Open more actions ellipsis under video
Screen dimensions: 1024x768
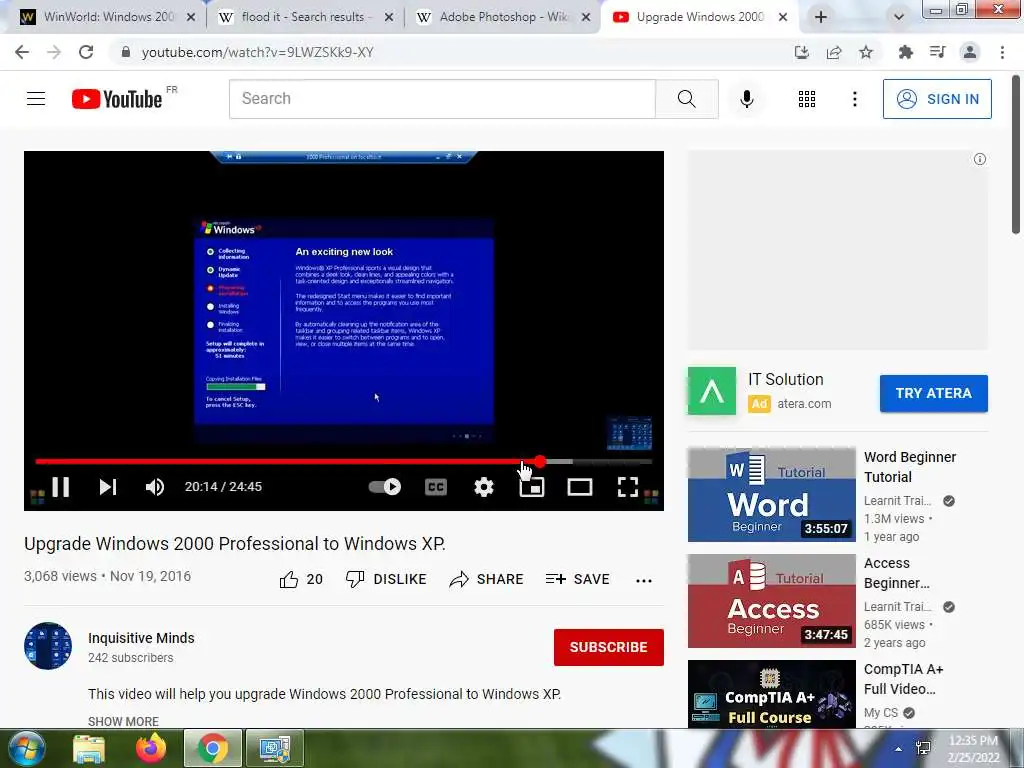[x=644, y=580]
